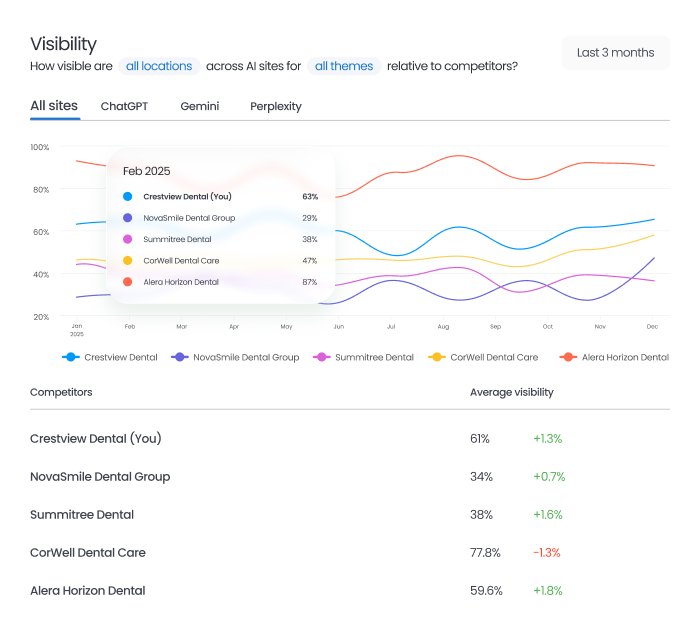This screenshot has height=630, width=700.
Task: Click the yellow CorWell tooltip dot
Action: coord(128,261)
